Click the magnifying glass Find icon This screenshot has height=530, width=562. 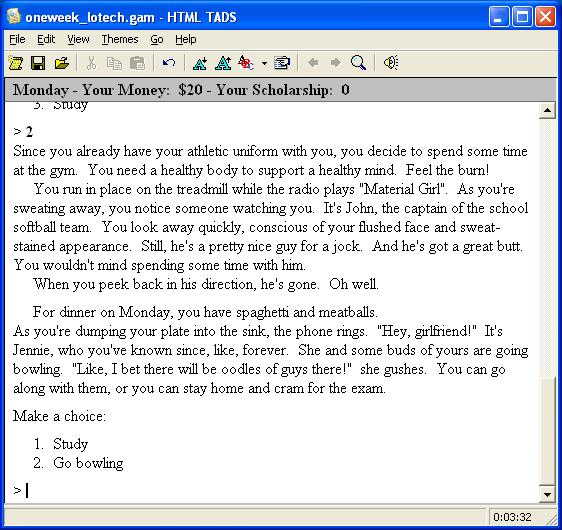(358, 63)
